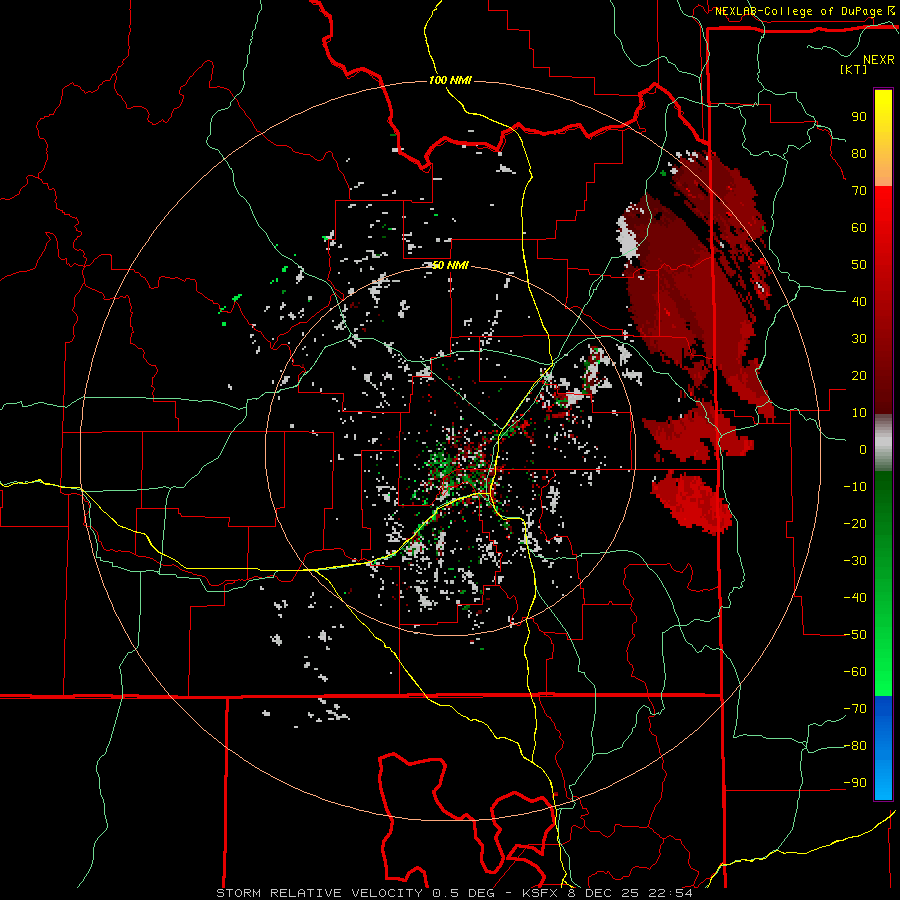Click the -70 value on the velocity scale
The width and height of the screenshot is (900, 900).
point(855,709)
